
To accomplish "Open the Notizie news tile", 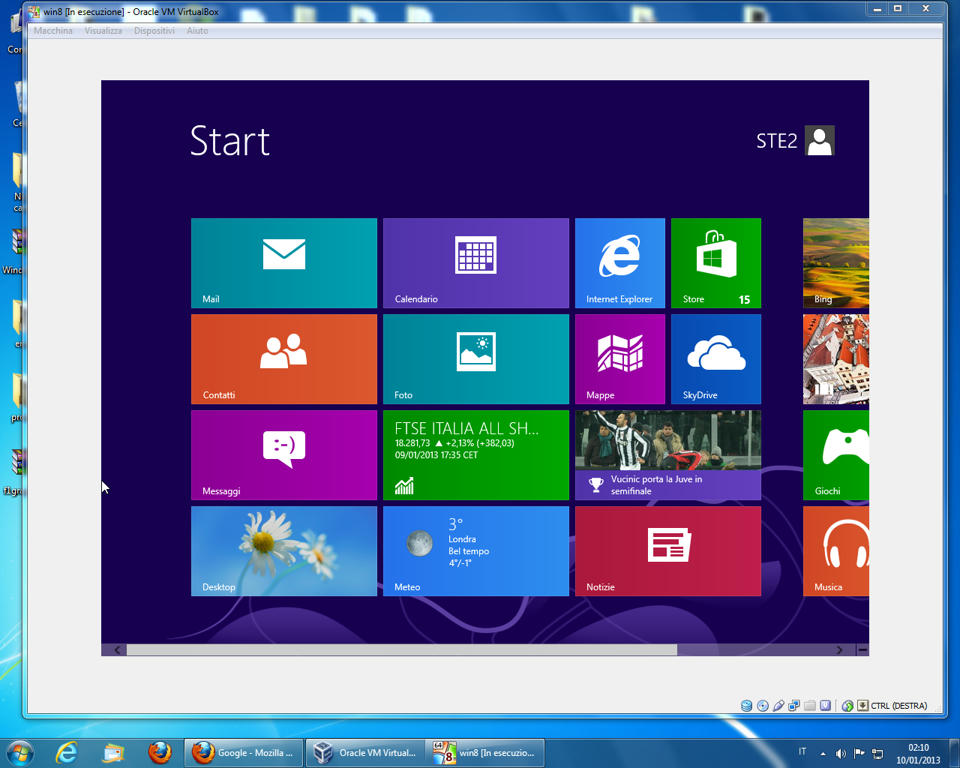I will click(x=668, y=551).
